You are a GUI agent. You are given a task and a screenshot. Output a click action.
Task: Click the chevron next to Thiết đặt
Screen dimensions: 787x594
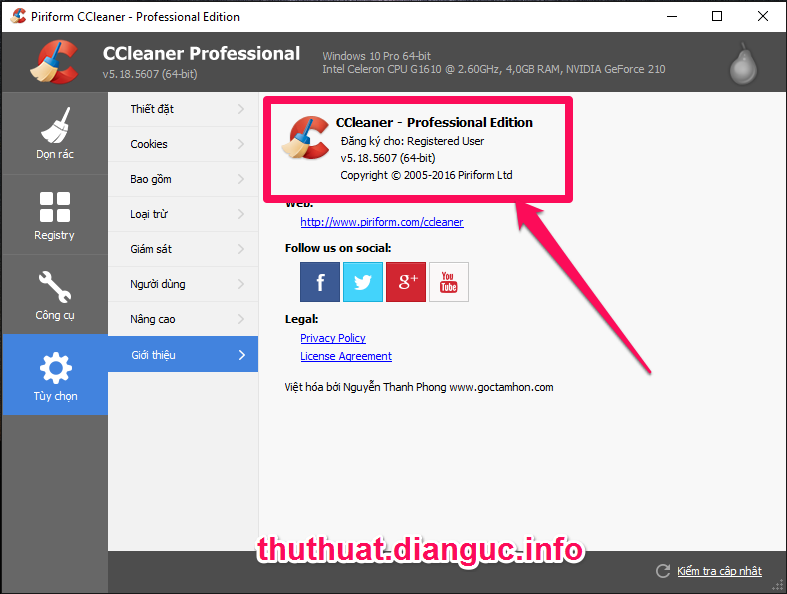tap(241, 109)
